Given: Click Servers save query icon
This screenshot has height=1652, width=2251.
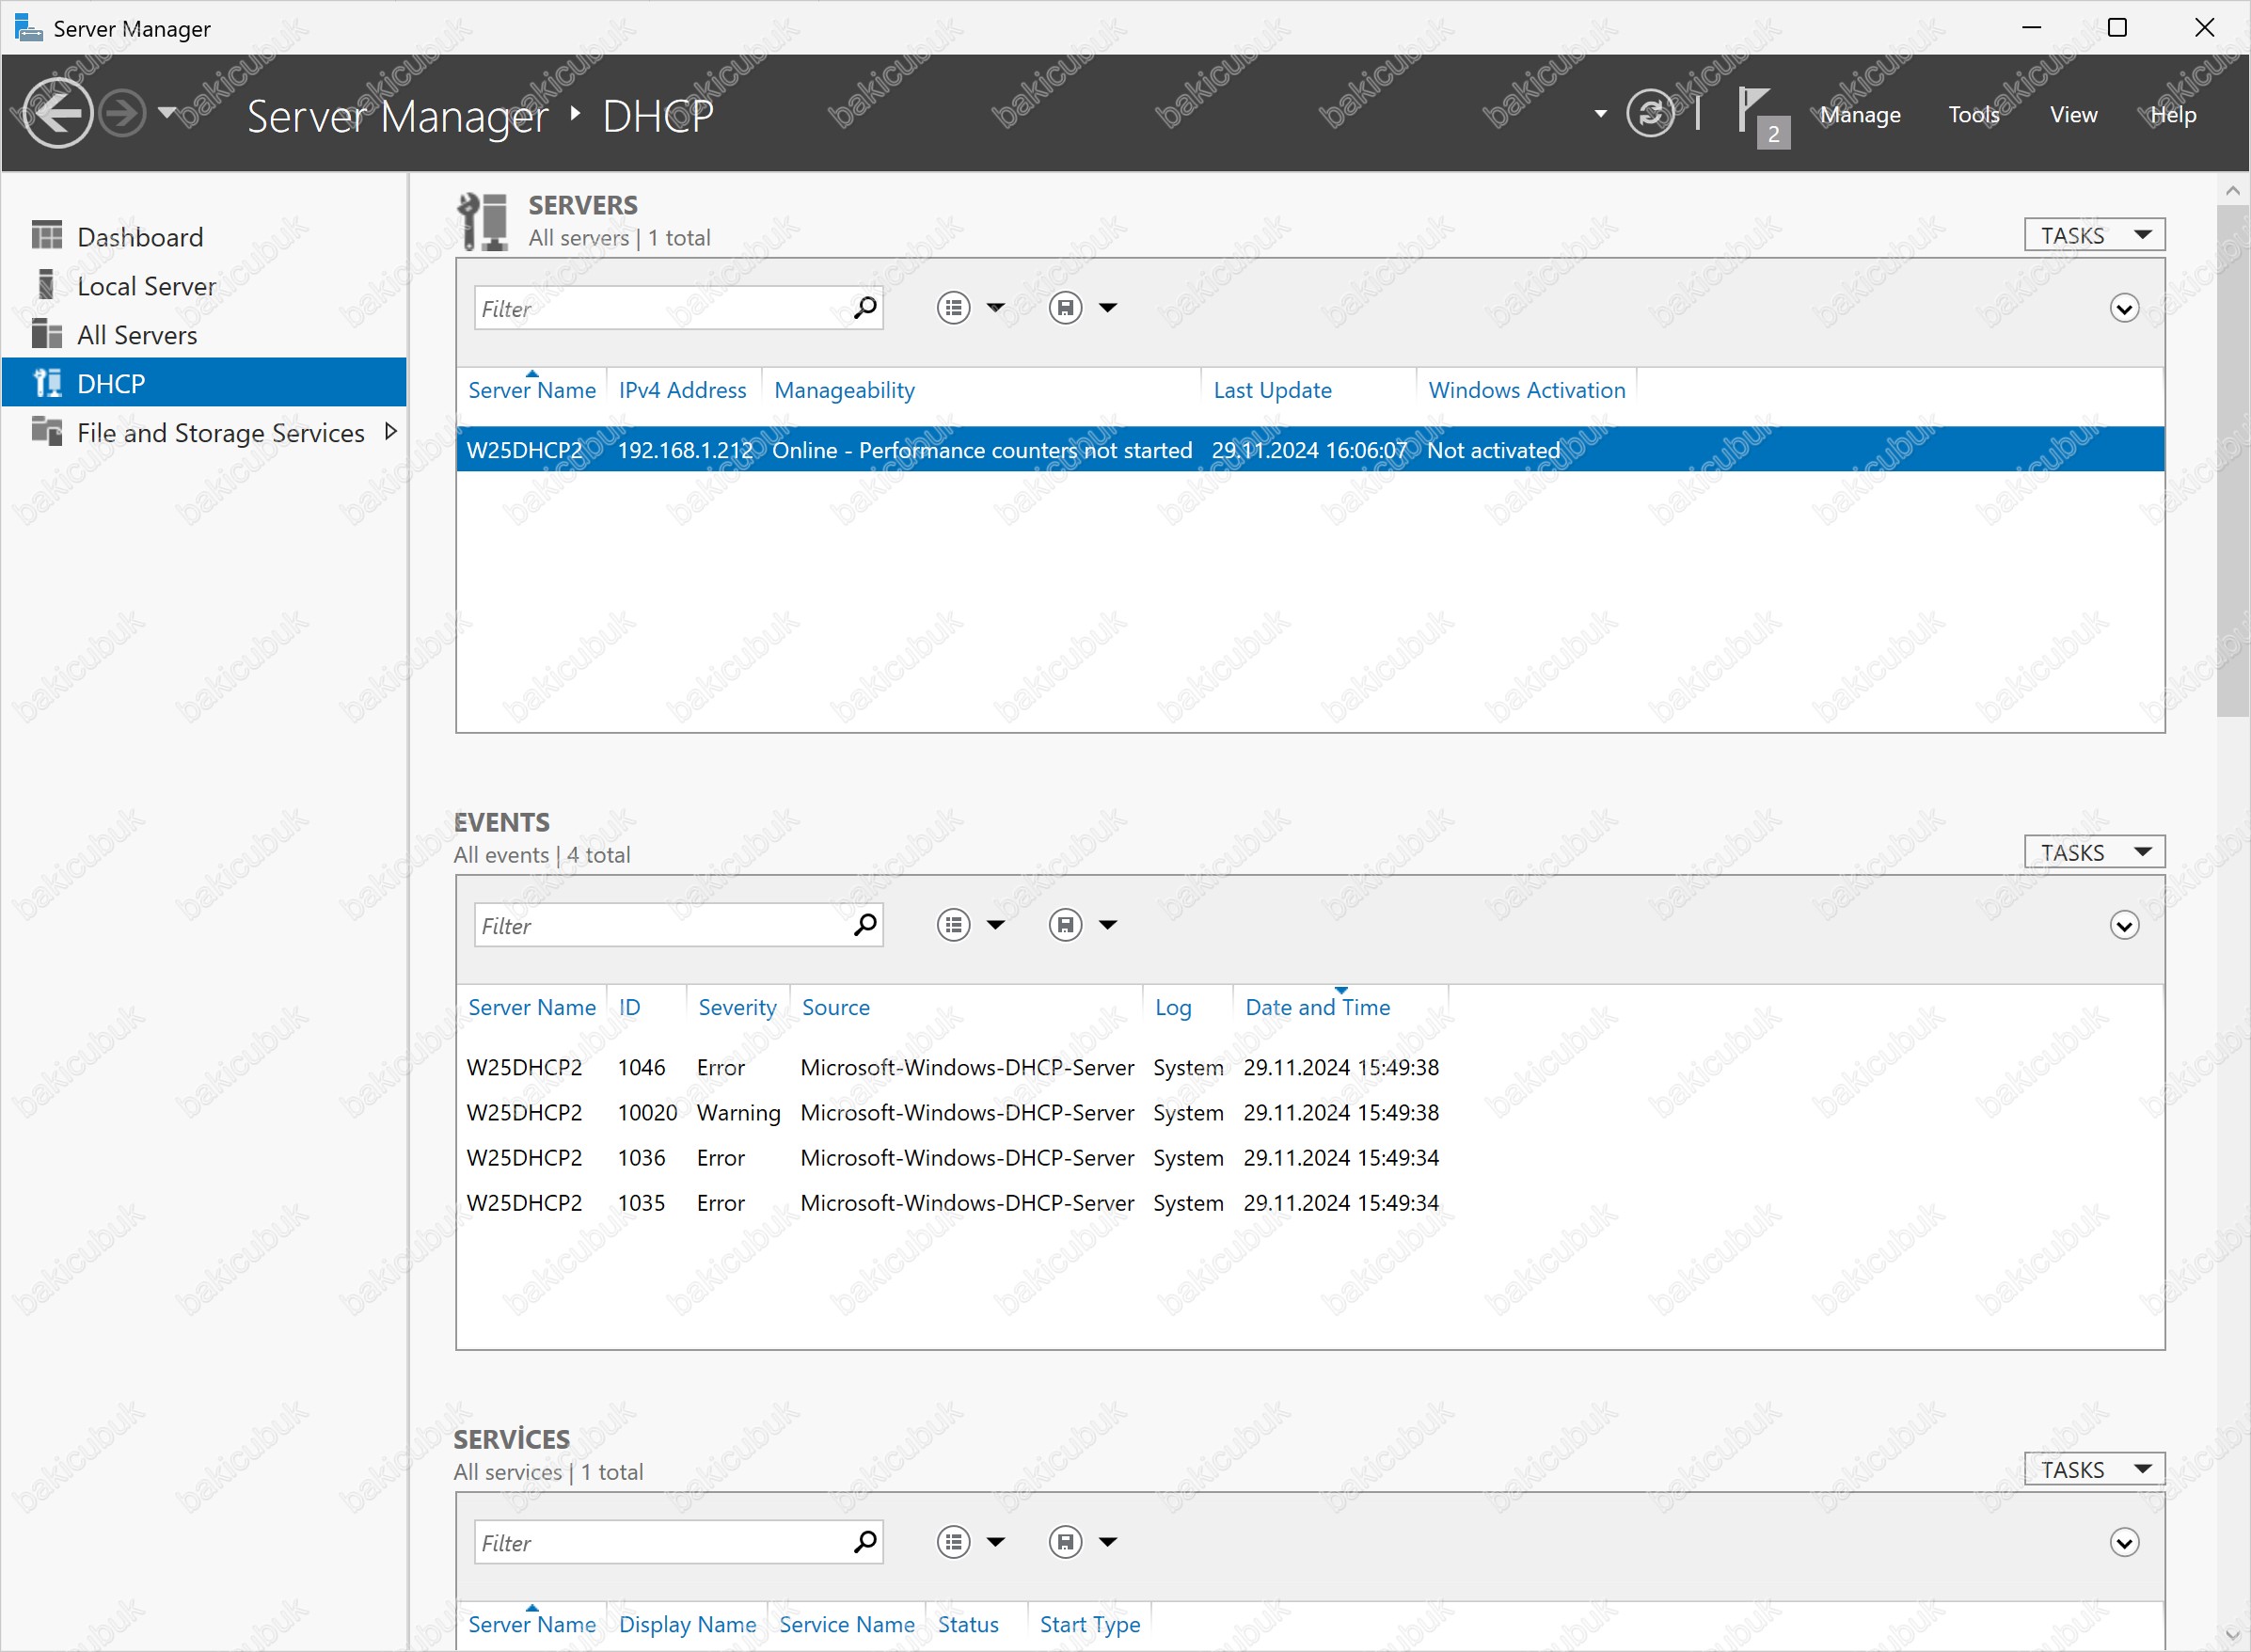Looking at the screenshot, I should pyautogui.click(x=1065, y=308).
